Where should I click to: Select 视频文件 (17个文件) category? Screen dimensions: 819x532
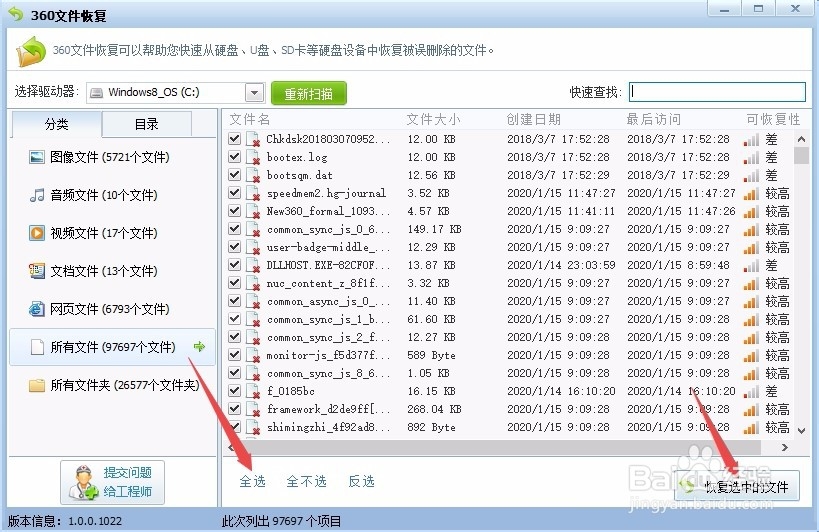click(112, 233)
